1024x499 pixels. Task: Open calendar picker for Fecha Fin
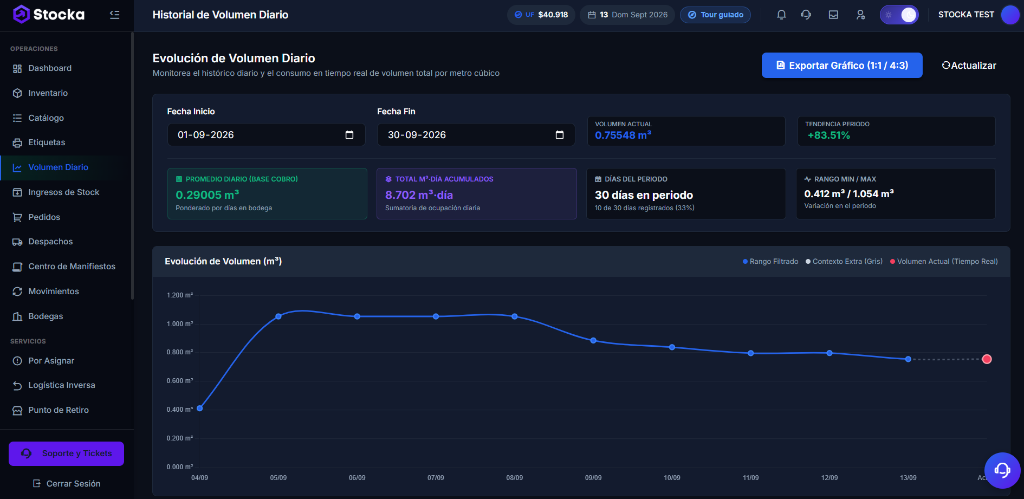[559, 135]
